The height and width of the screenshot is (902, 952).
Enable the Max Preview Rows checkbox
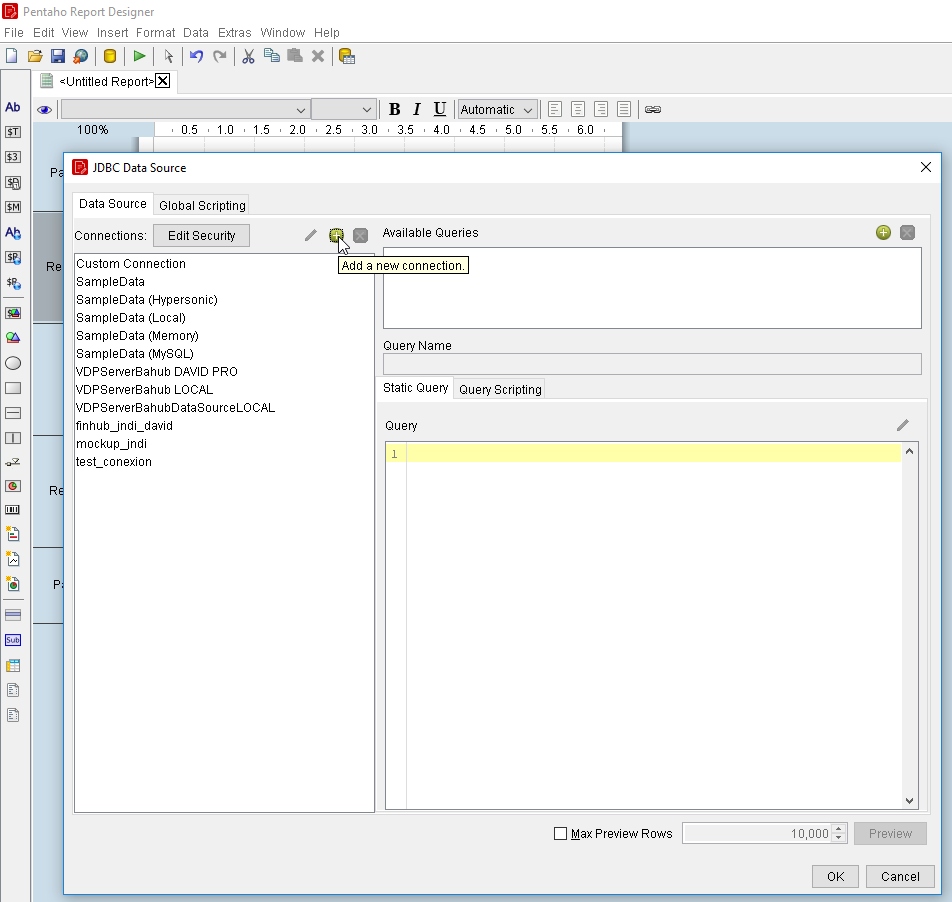(560, 833)
